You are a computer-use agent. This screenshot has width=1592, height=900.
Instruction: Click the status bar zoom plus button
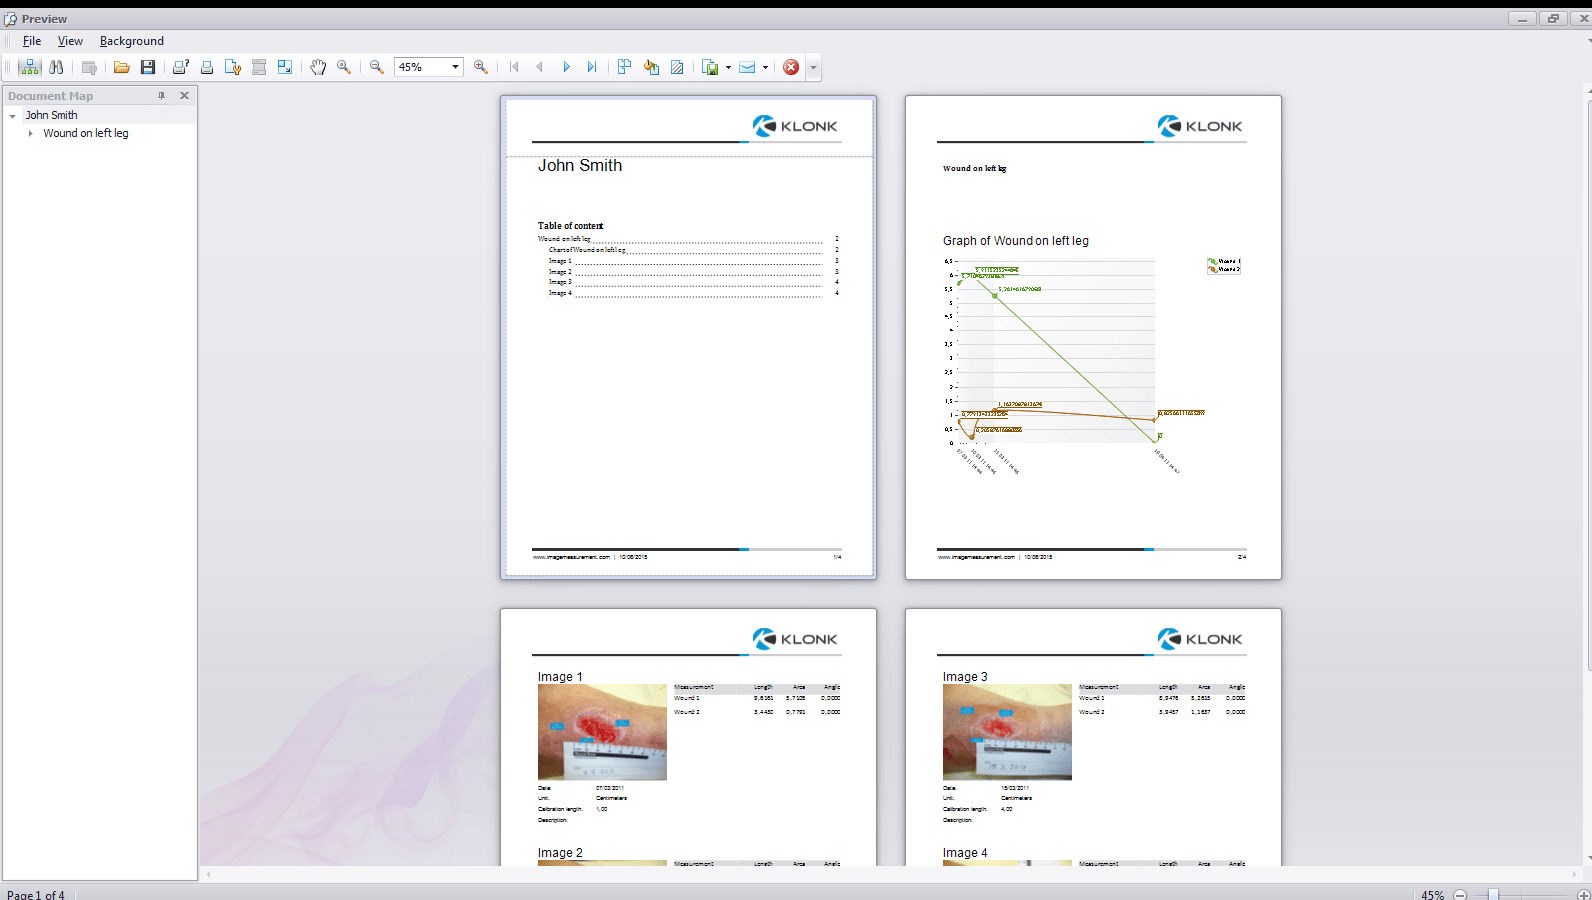(1583, 895)
